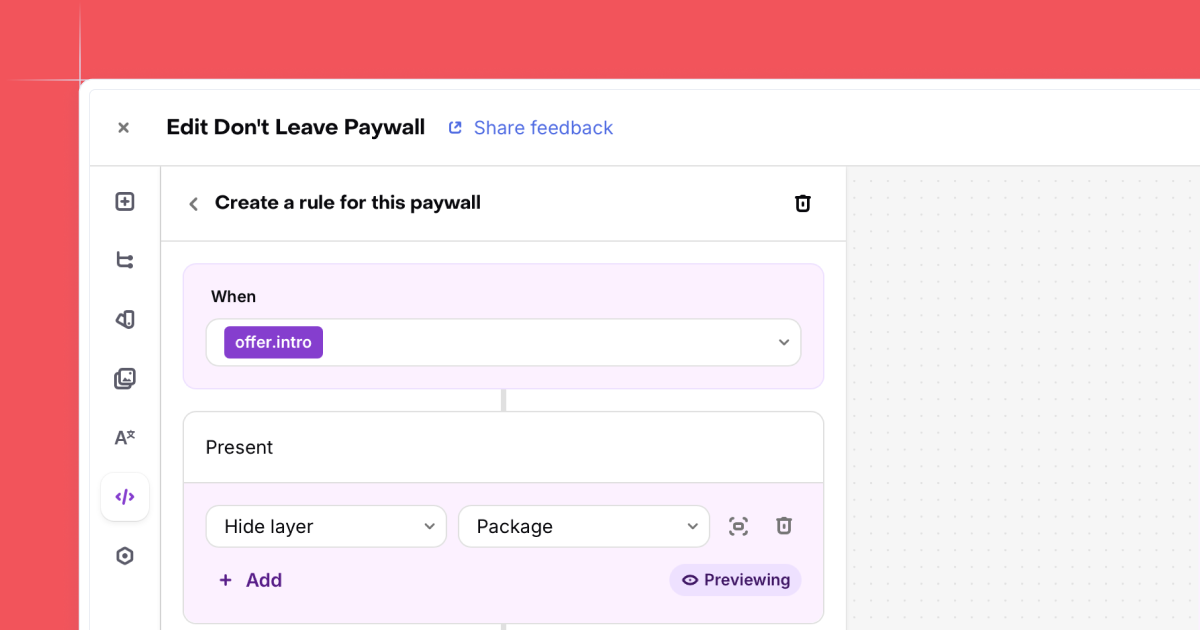The width and height of the screenshot is (1200, 630).
Task: Expand the When condition dropdown
Action: (783, 343)
